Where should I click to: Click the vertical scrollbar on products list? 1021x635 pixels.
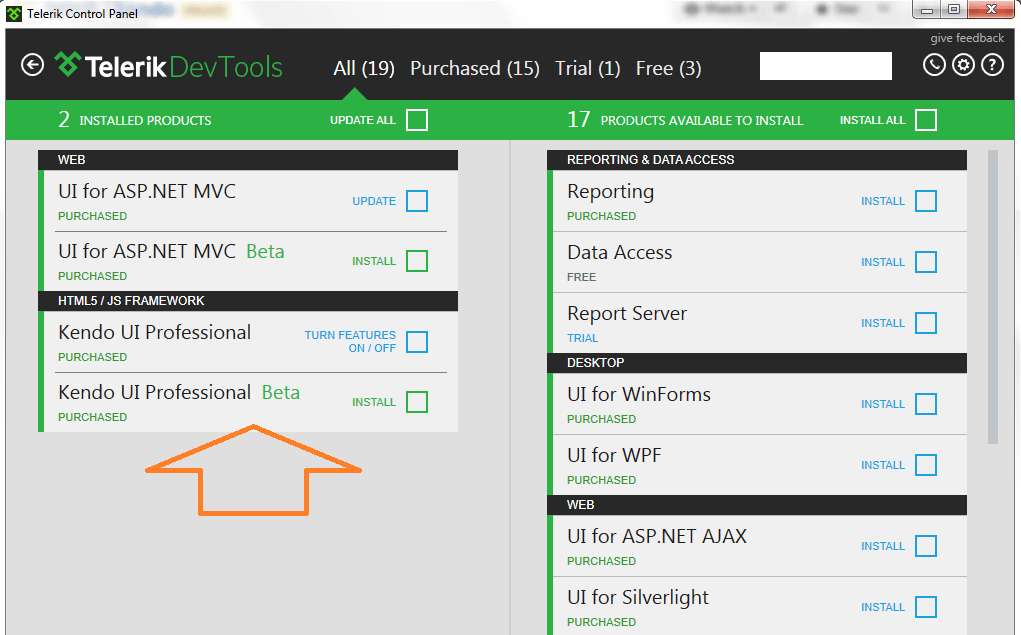click(x=993, y=297)
